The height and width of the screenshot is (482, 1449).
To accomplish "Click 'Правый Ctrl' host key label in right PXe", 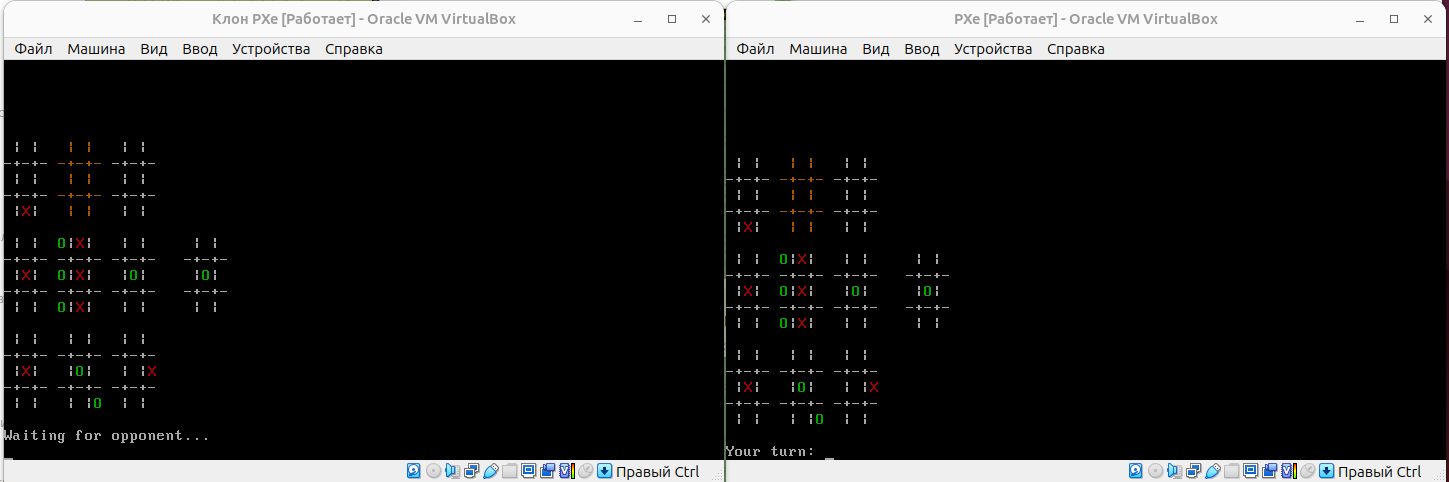I will tap(1379, 472).
